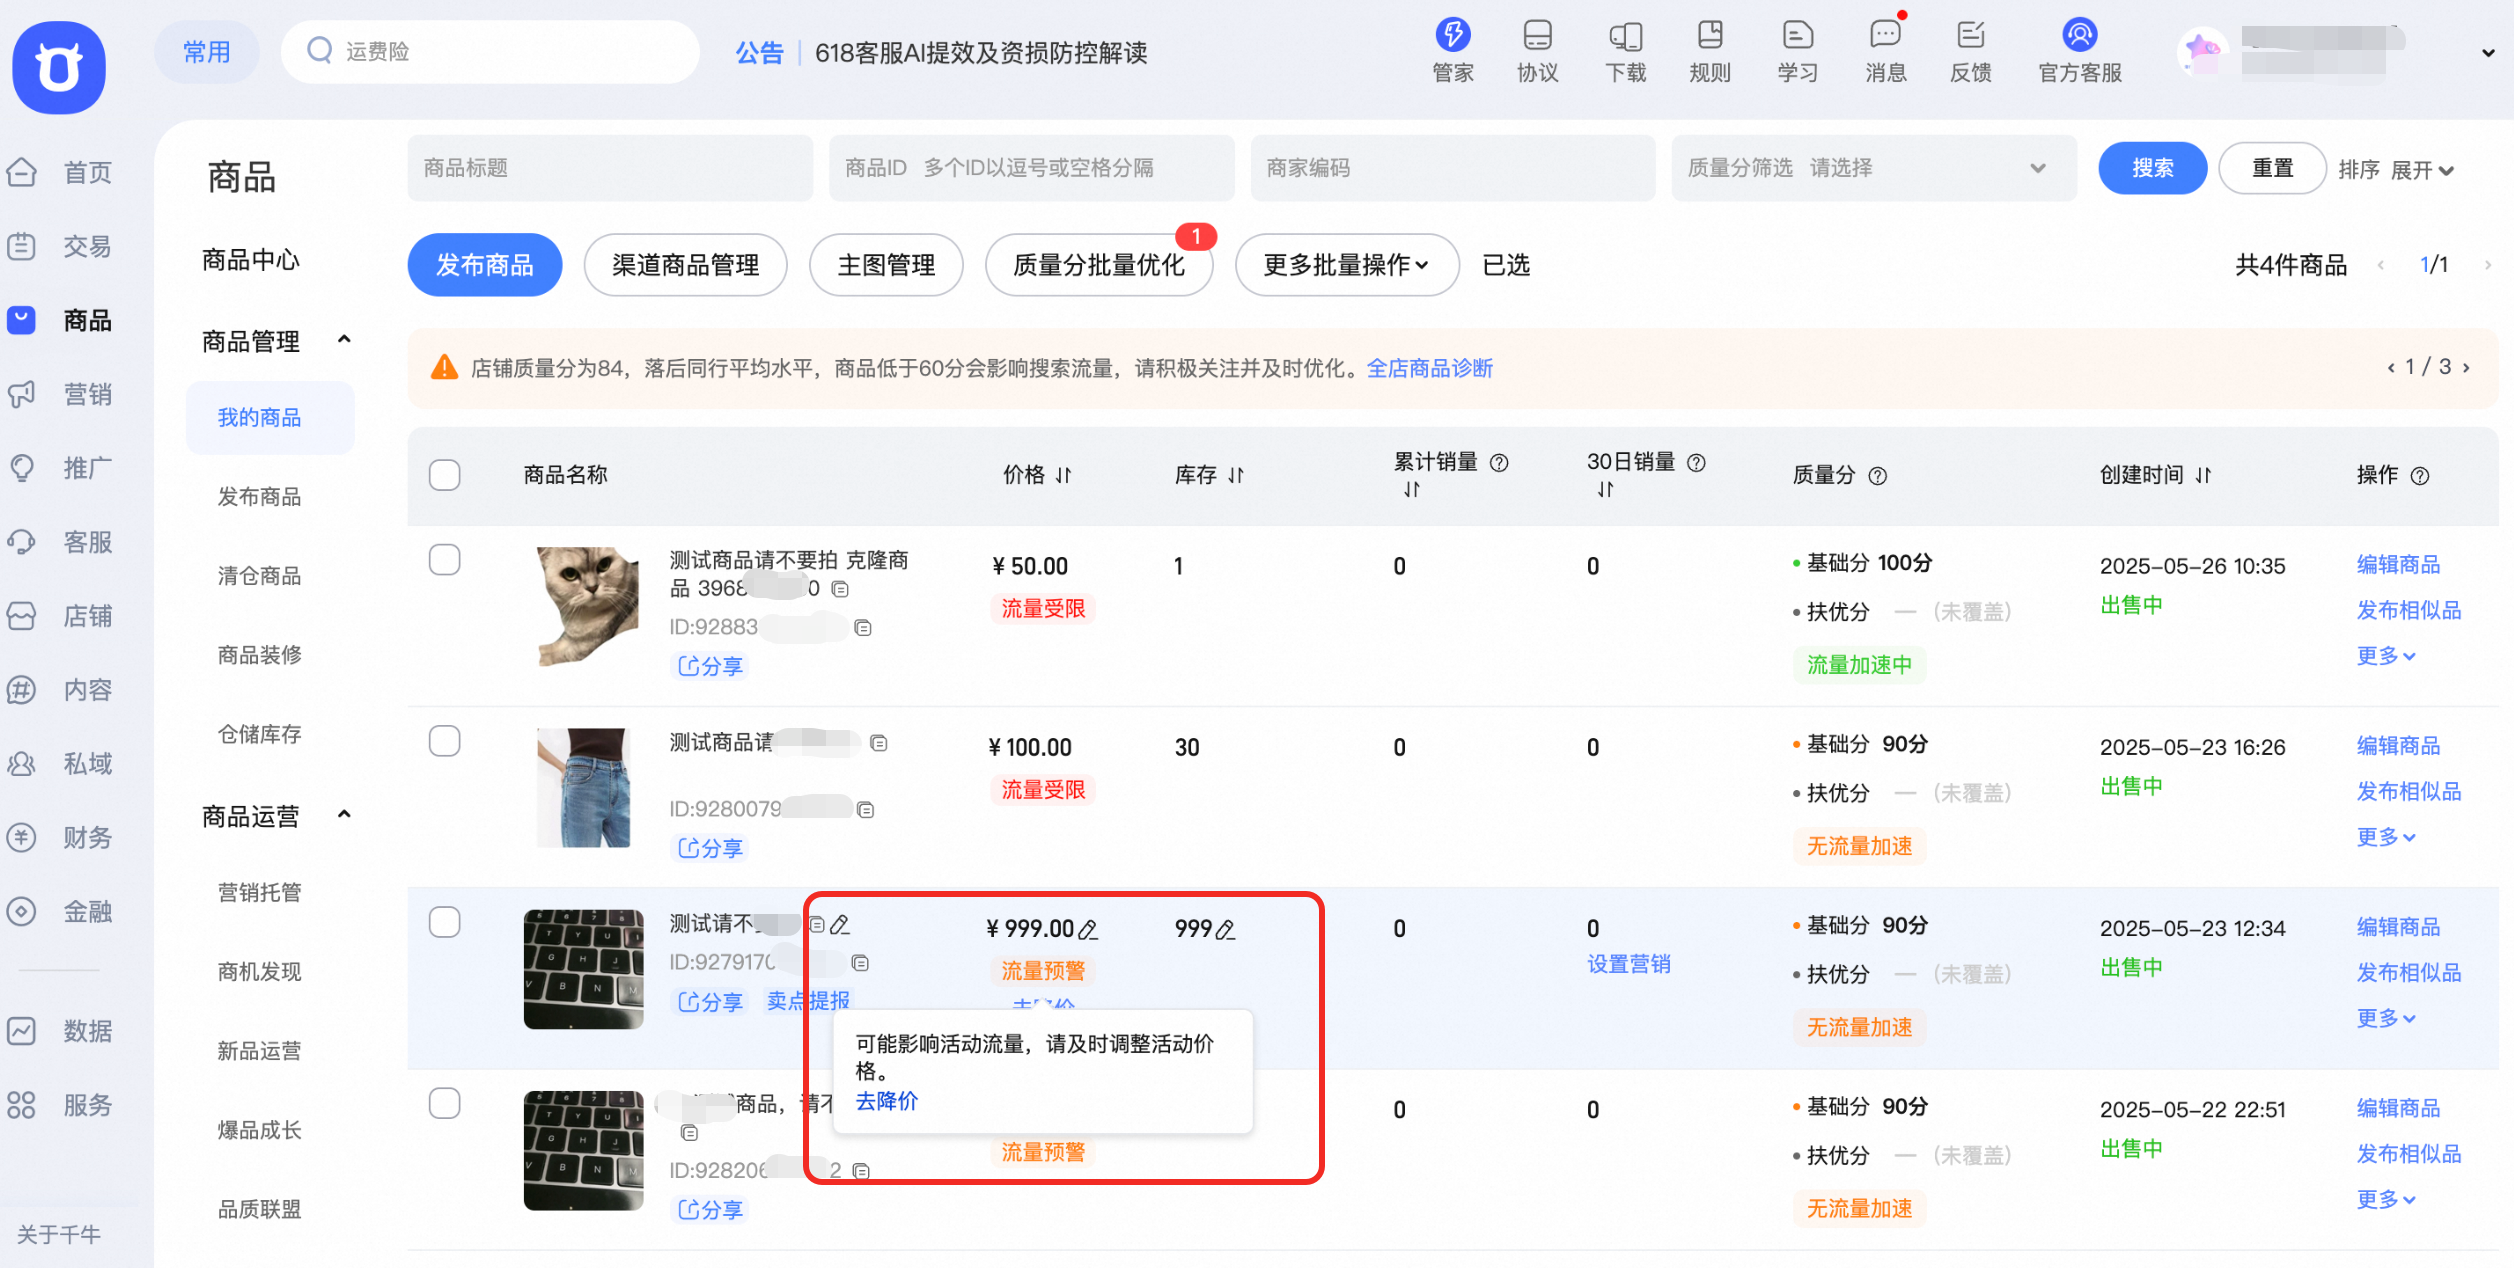Open account dropdown arrow at top right
This screenshot has height=1268, width=2514.
click(x=2488, y=53)
